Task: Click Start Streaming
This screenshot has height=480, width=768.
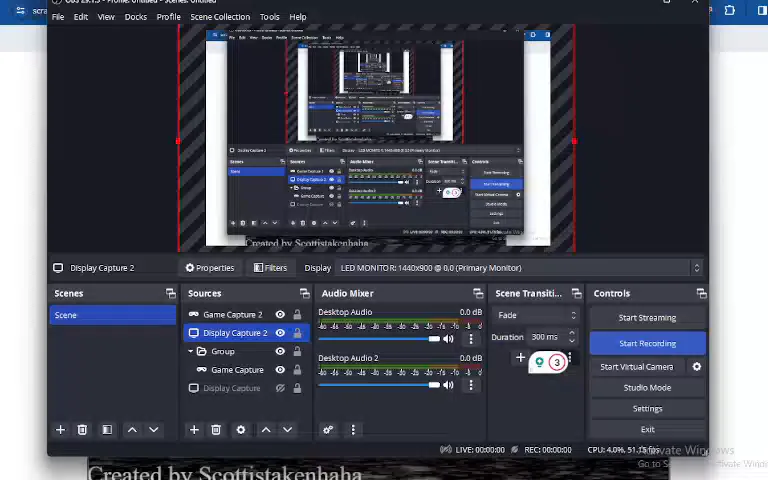Action: coord(647,318)
